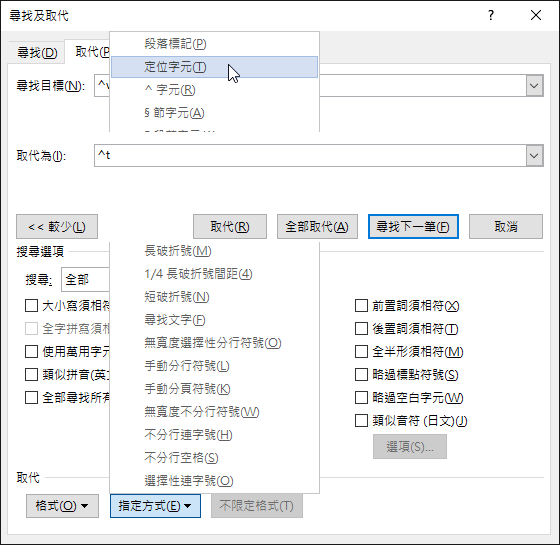The image size is (560, 545).
Task: Close the 尋找及取代 dialog
Action: [536, 15]
